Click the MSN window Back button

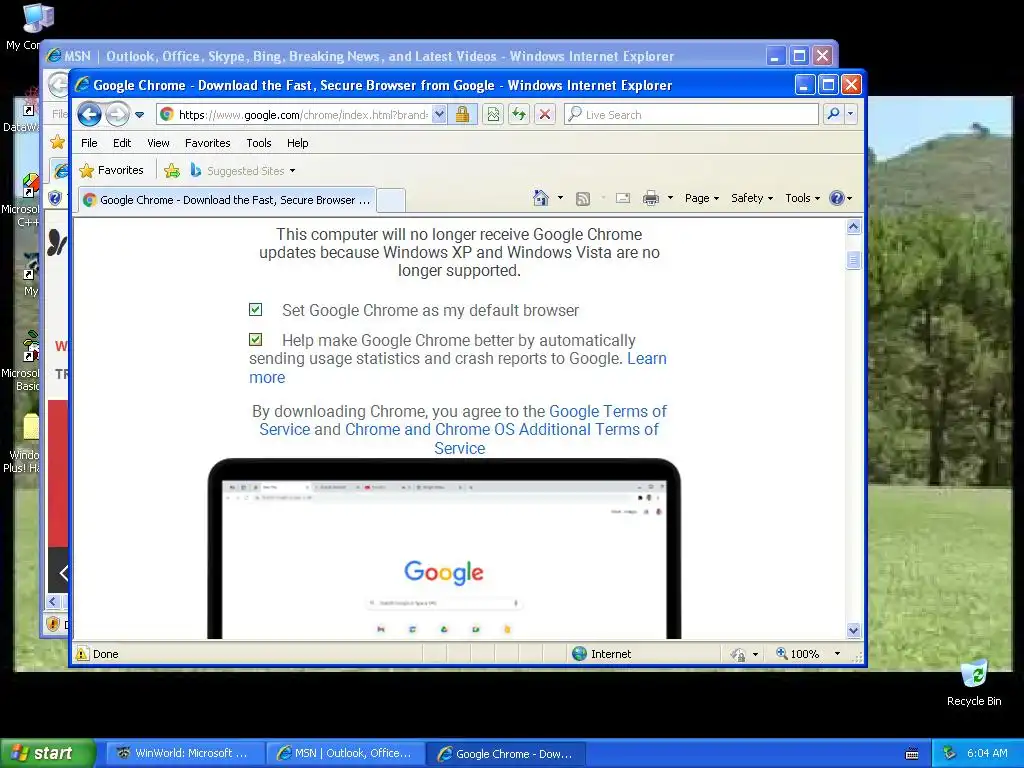(58, 84)
